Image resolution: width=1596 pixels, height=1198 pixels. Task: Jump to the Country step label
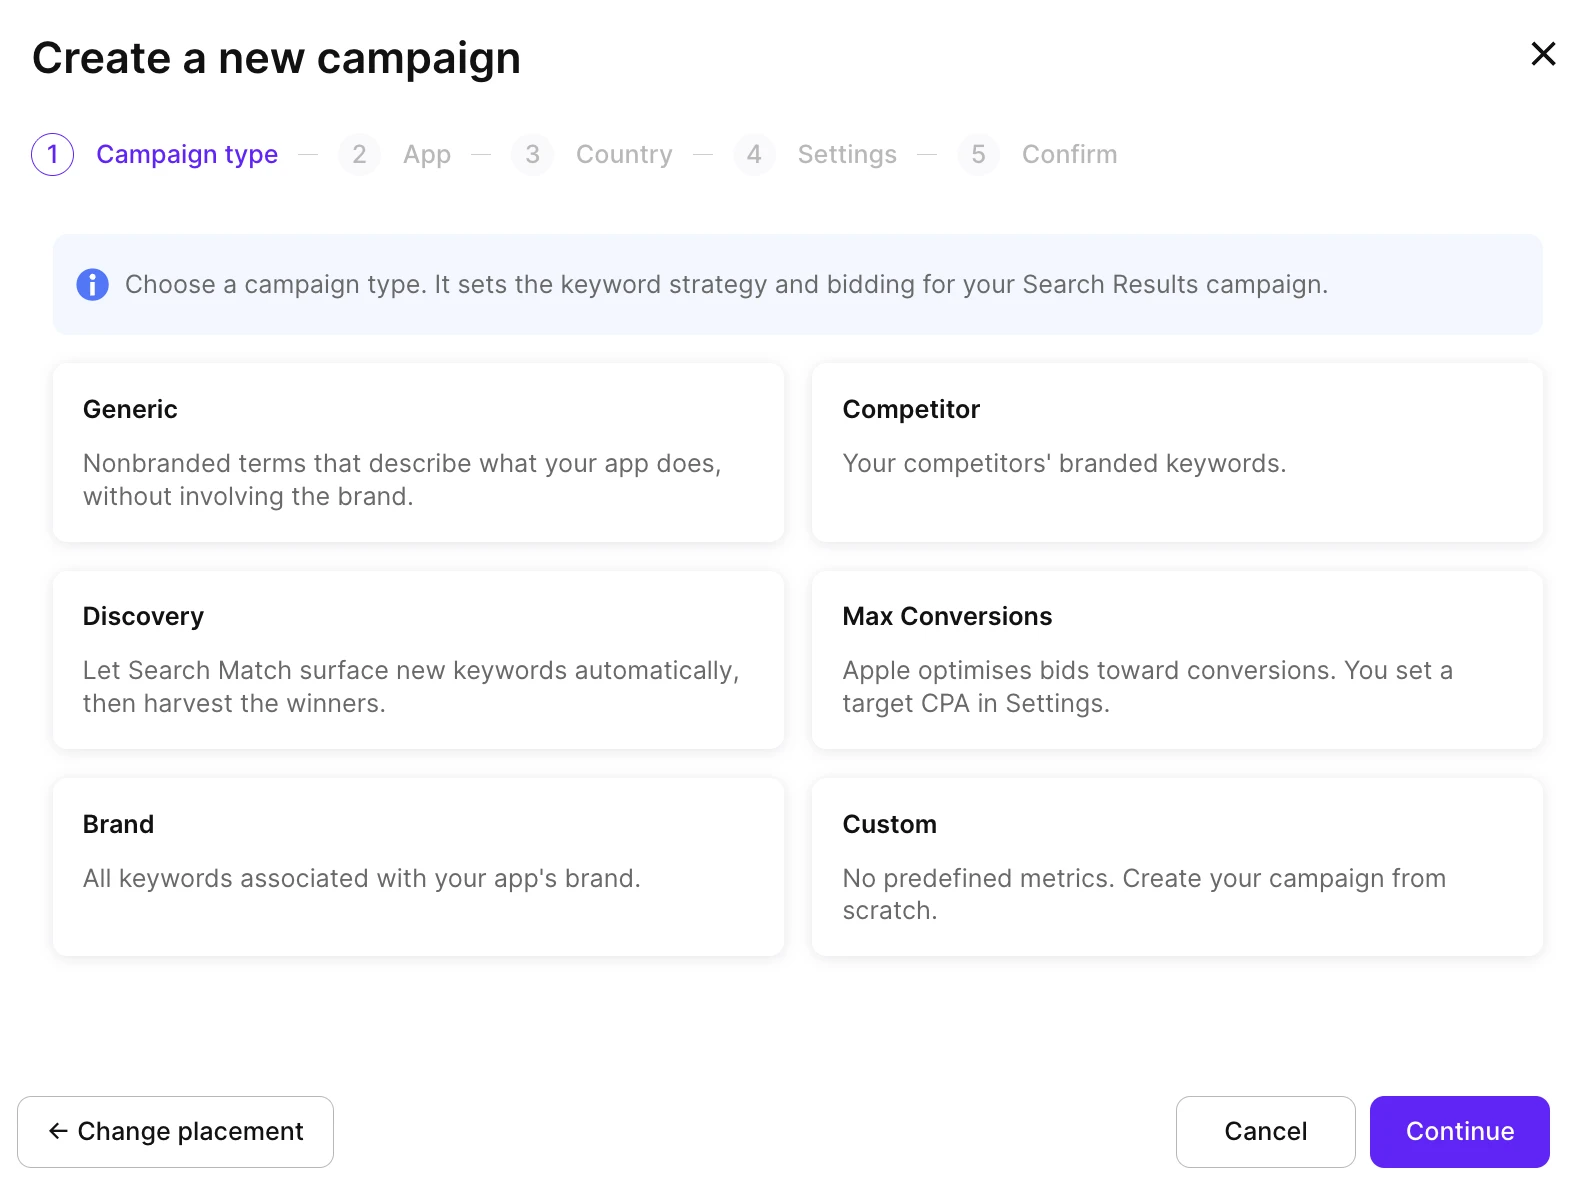click(624, 155)
